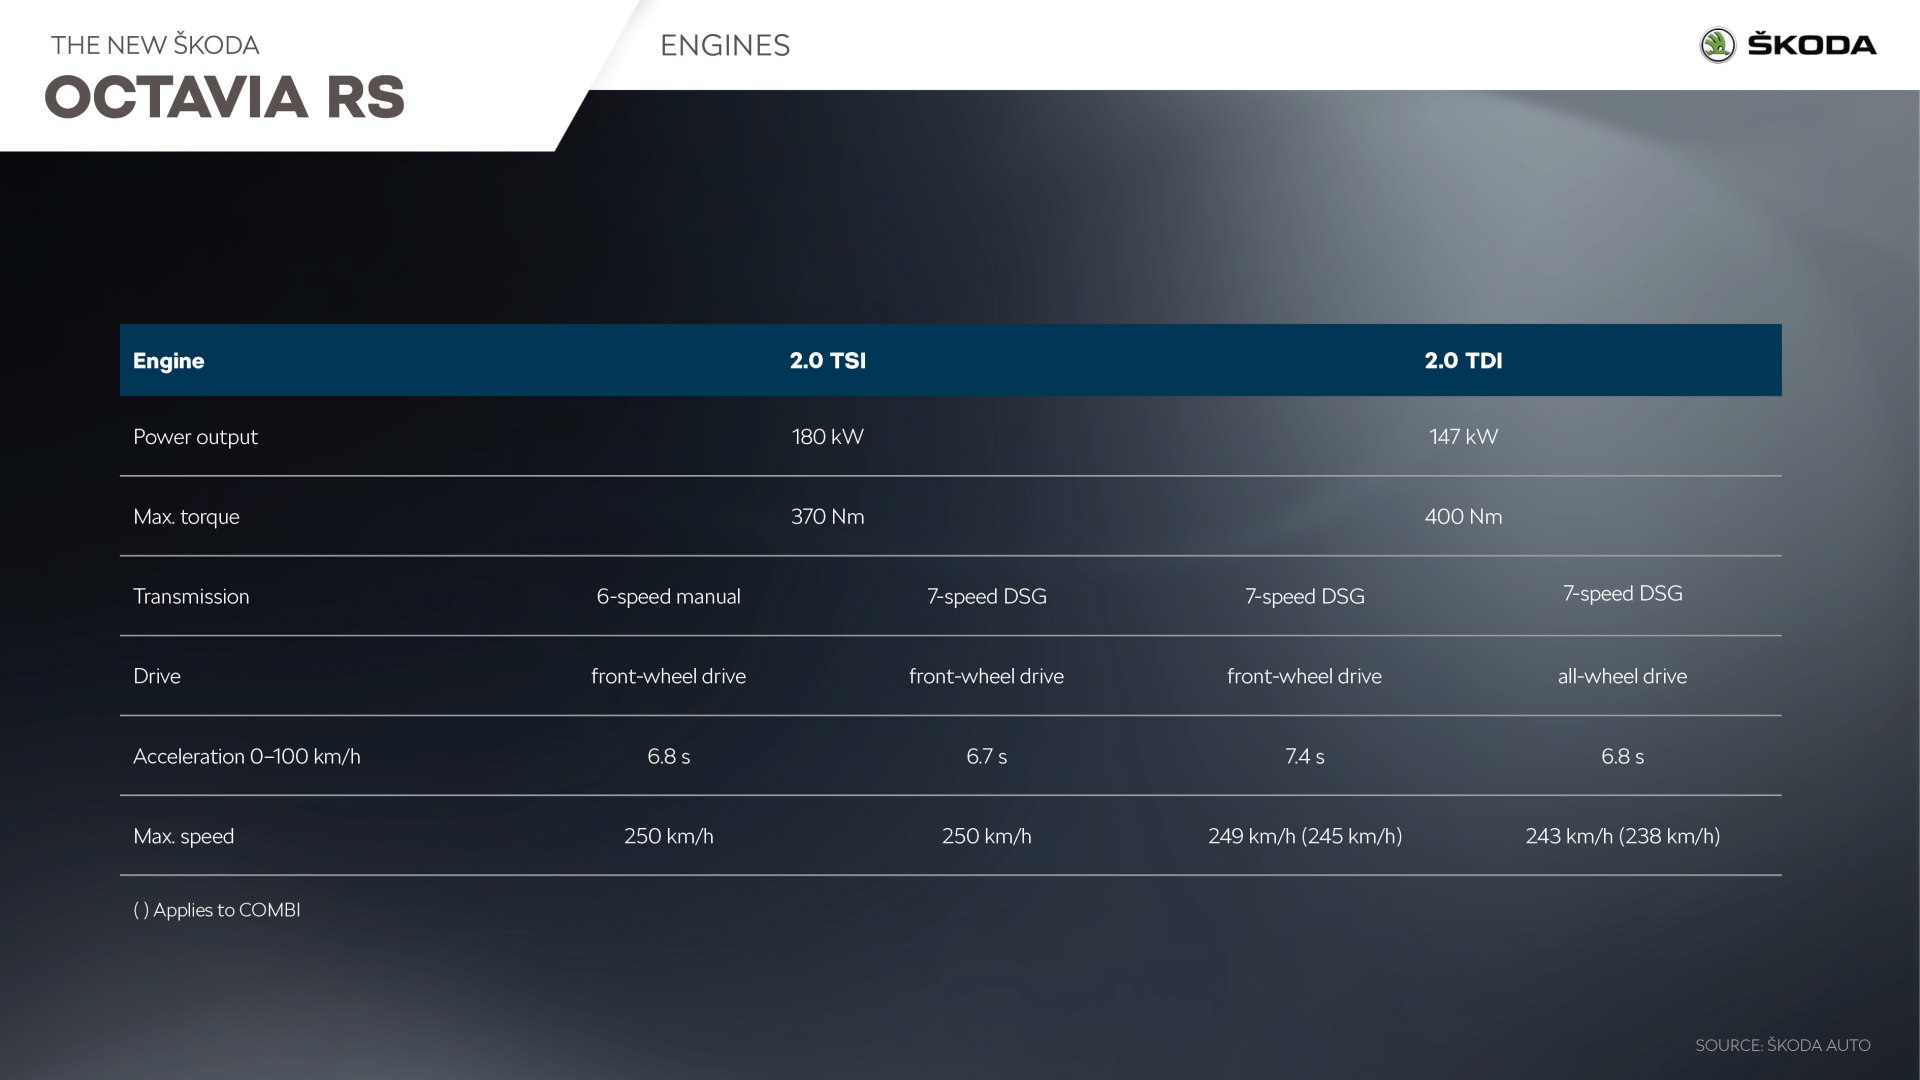Click the 370 Nm torque value
This screenshot has width=1920, height=1080.
(827, 517)
